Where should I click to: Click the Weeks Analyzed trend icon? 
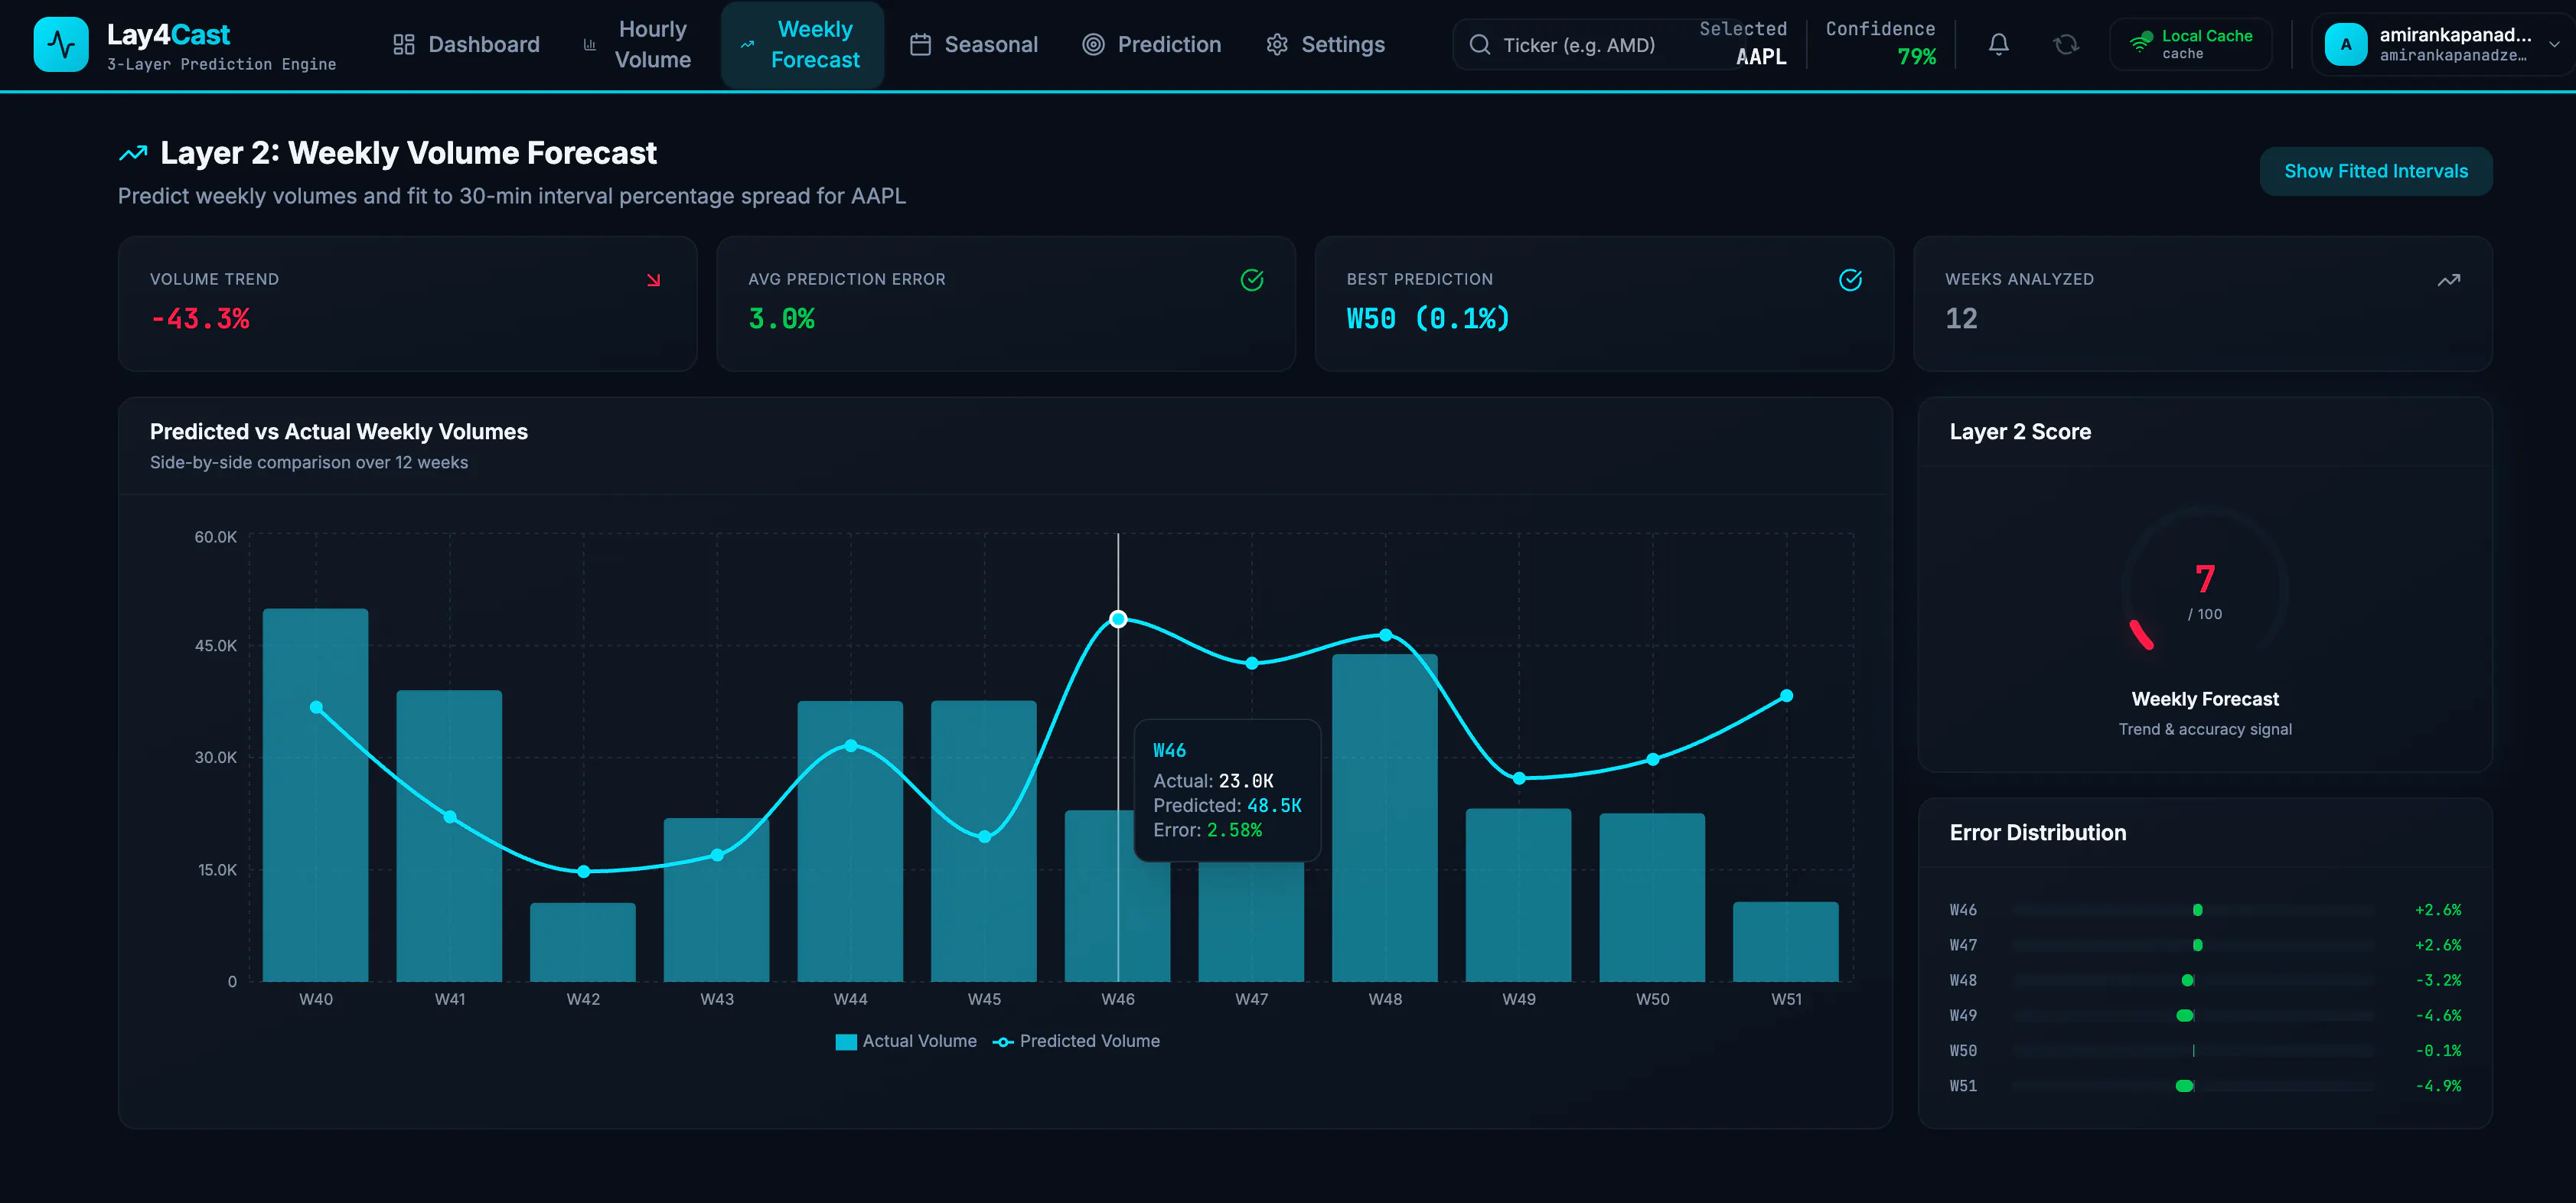(x=2448, y=280)
